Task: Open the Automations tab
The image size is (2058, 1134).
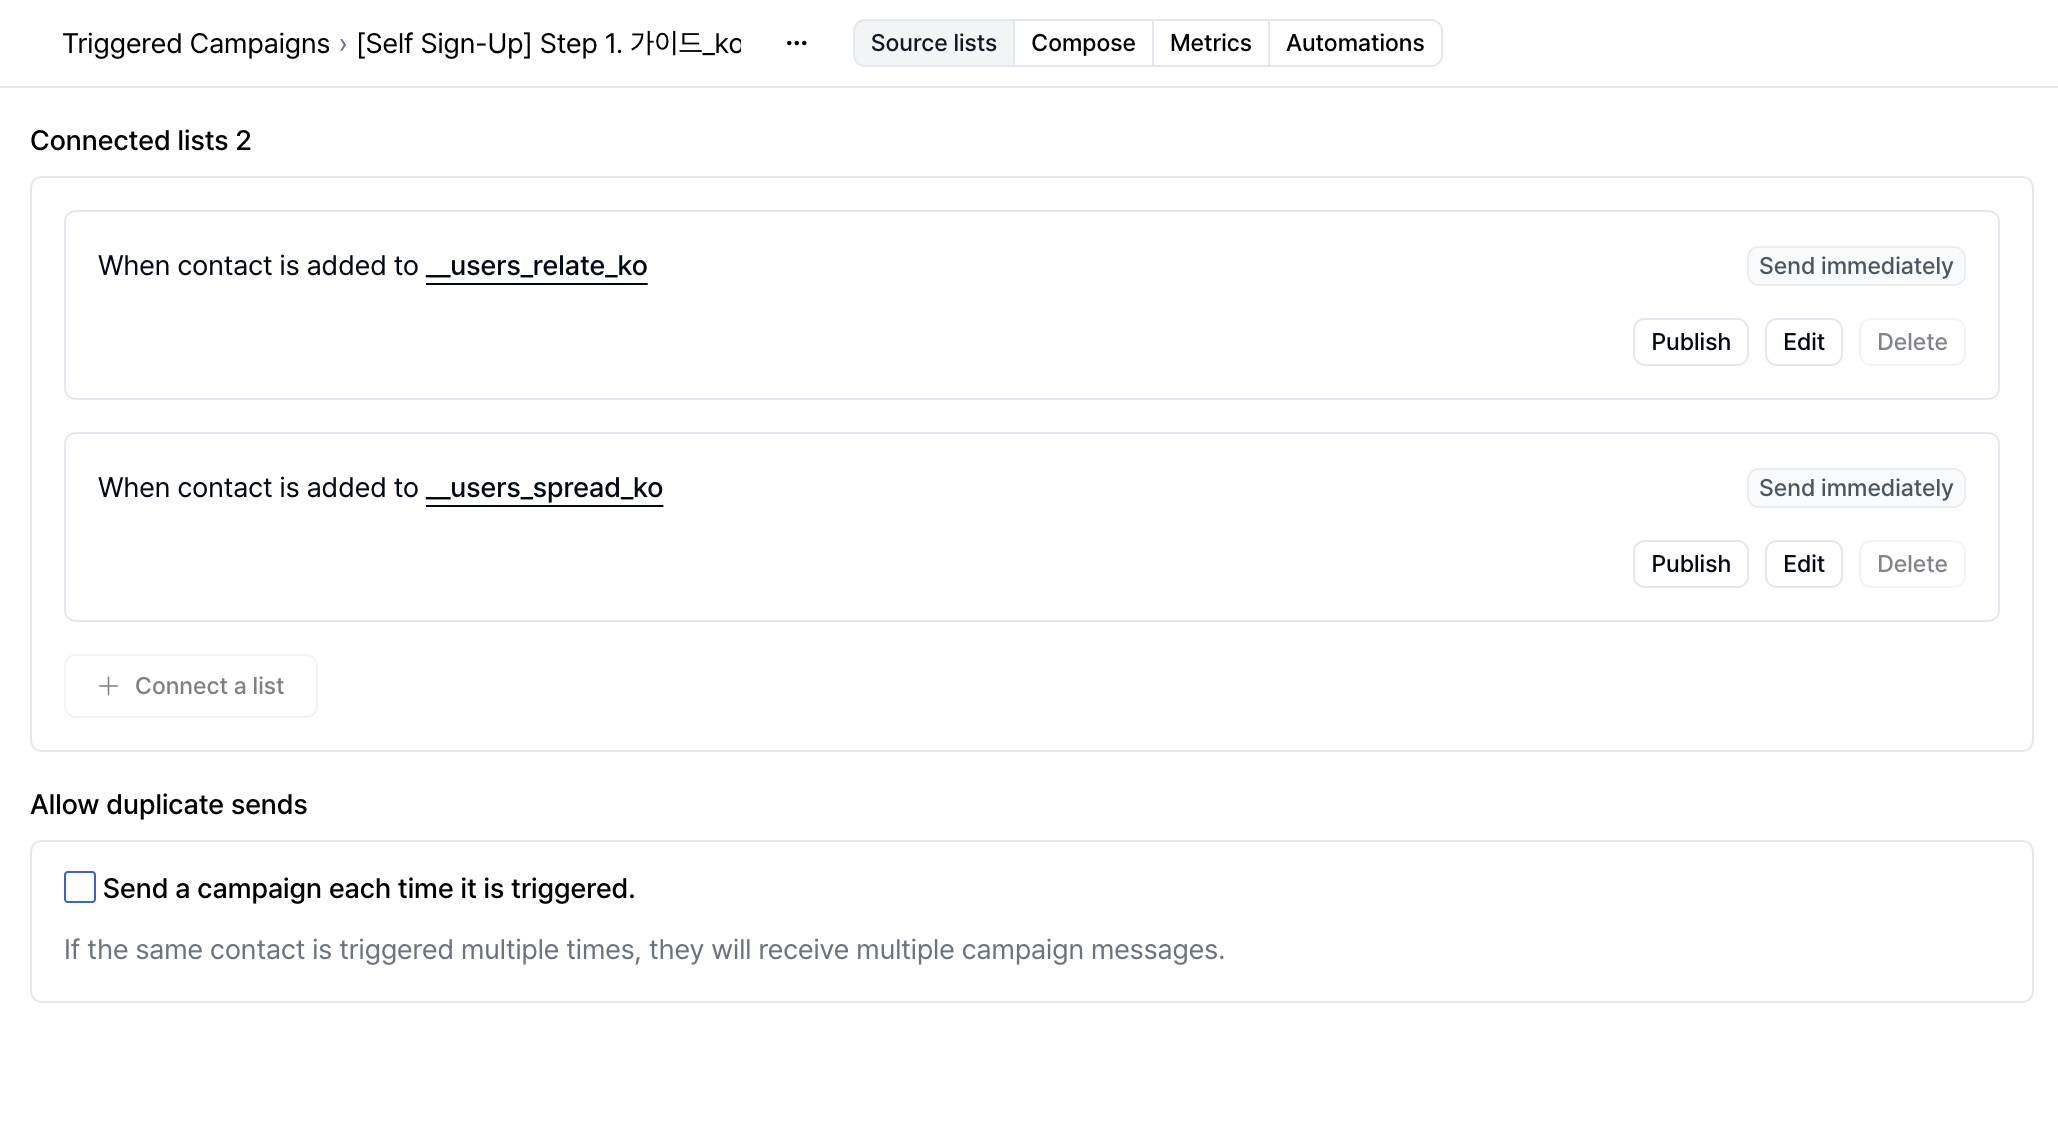Action: (1354, 43)
